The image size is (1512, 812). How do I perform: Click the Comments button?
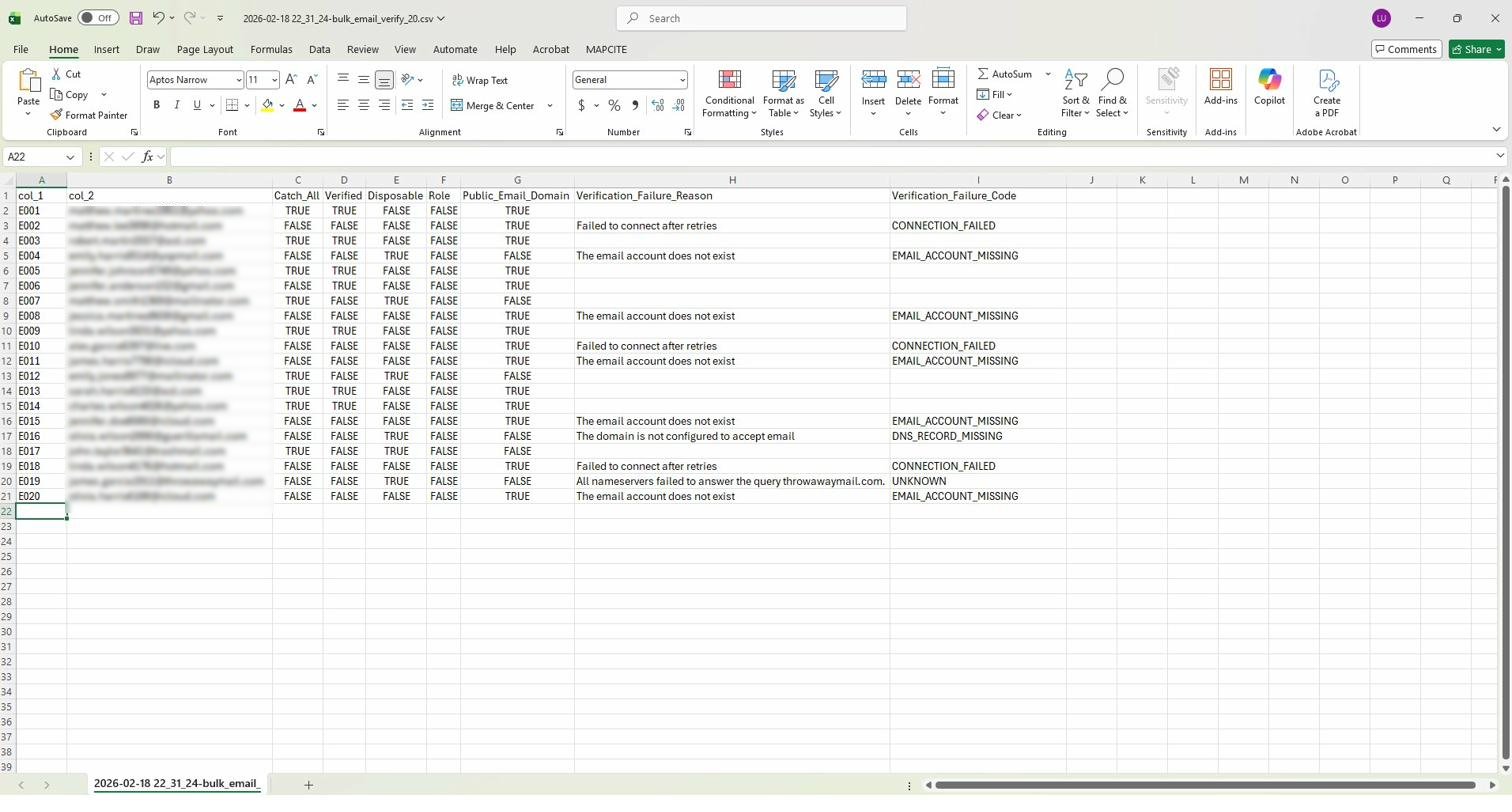coord(1405,49)
